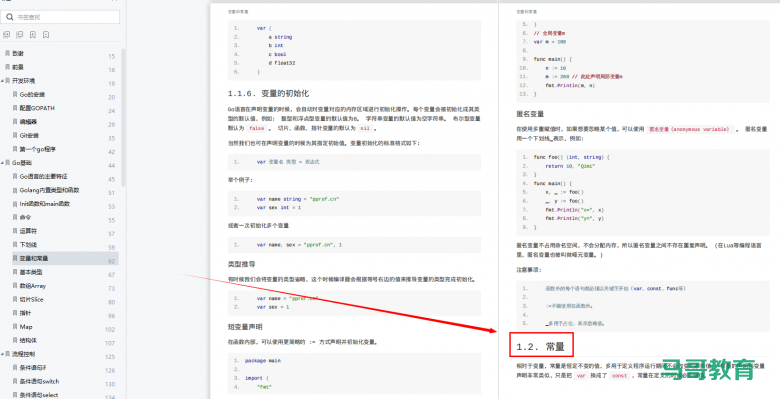780x399 pixels.
Task: Open the 开发环境 bookmark
Action: click(23, 81)
